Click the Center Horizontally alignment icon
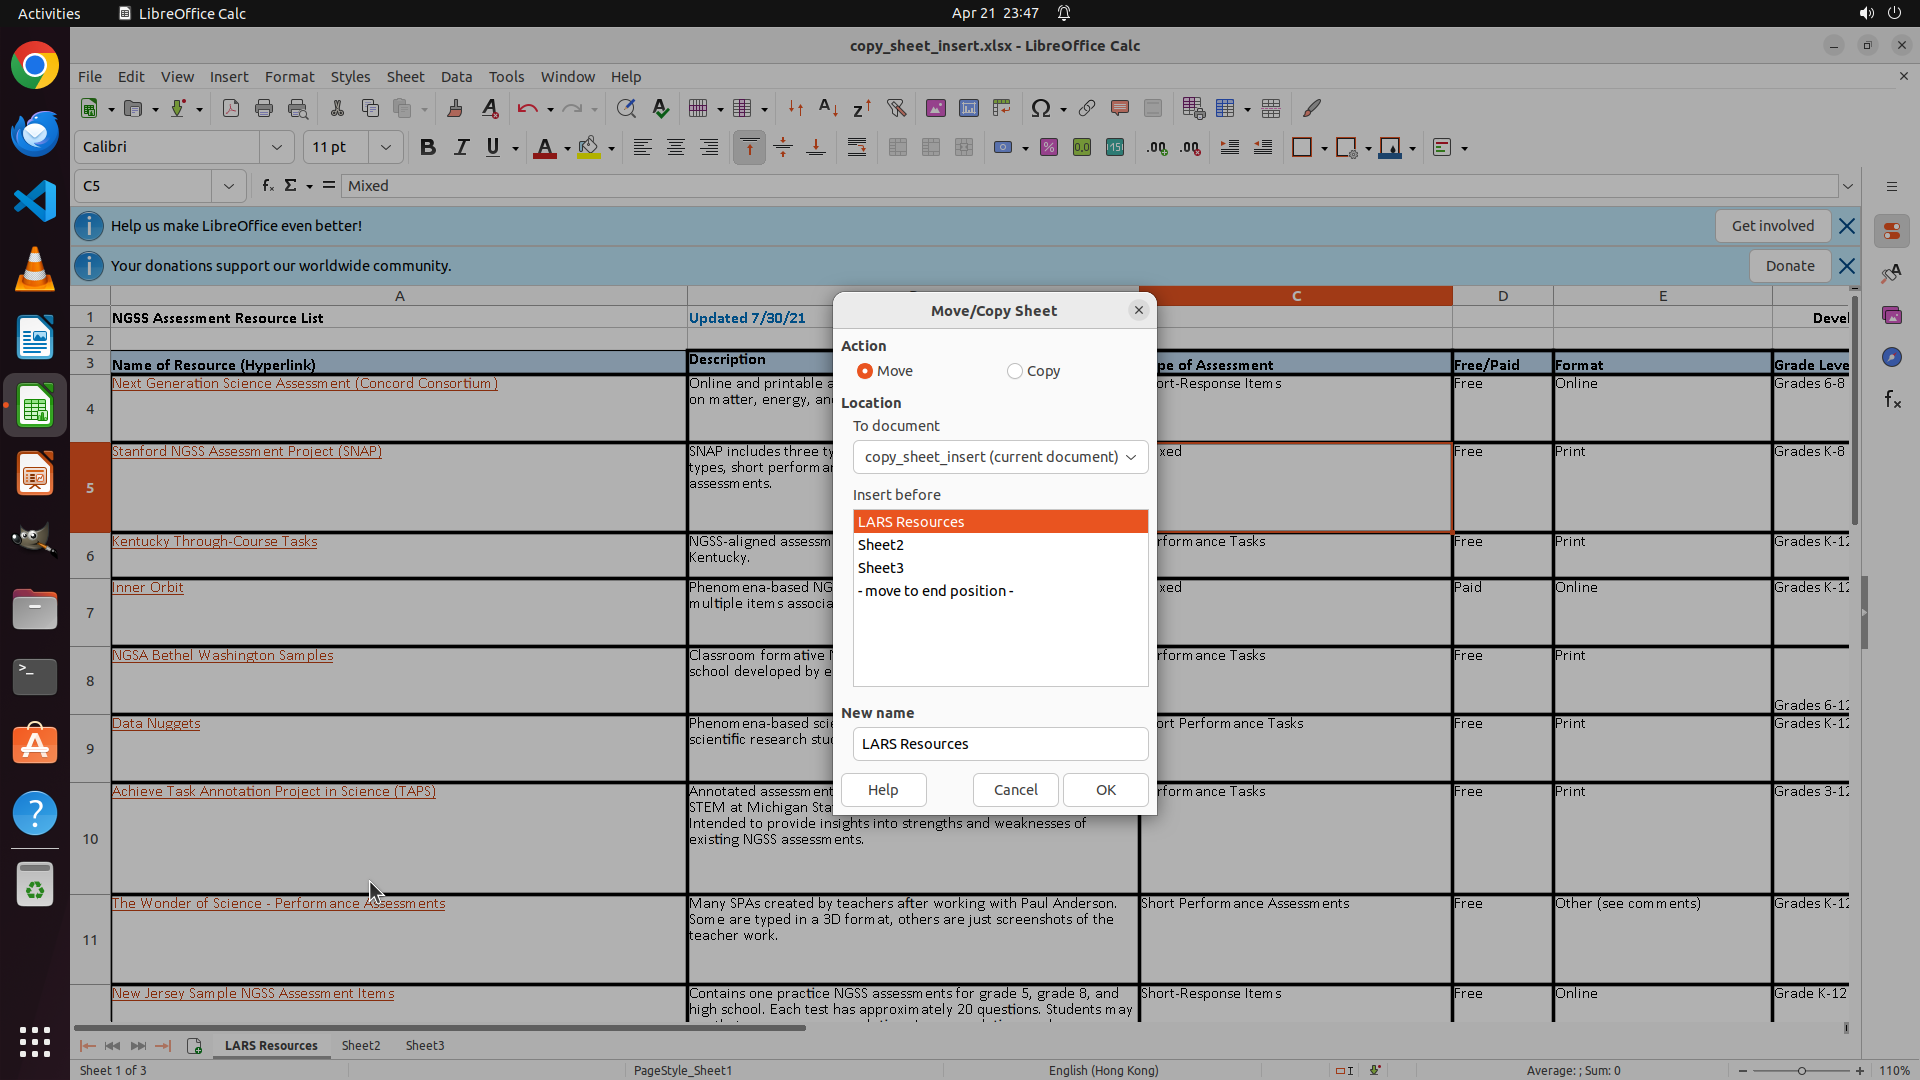This screenshot has height=1080, width=1920. coord(676,148)
